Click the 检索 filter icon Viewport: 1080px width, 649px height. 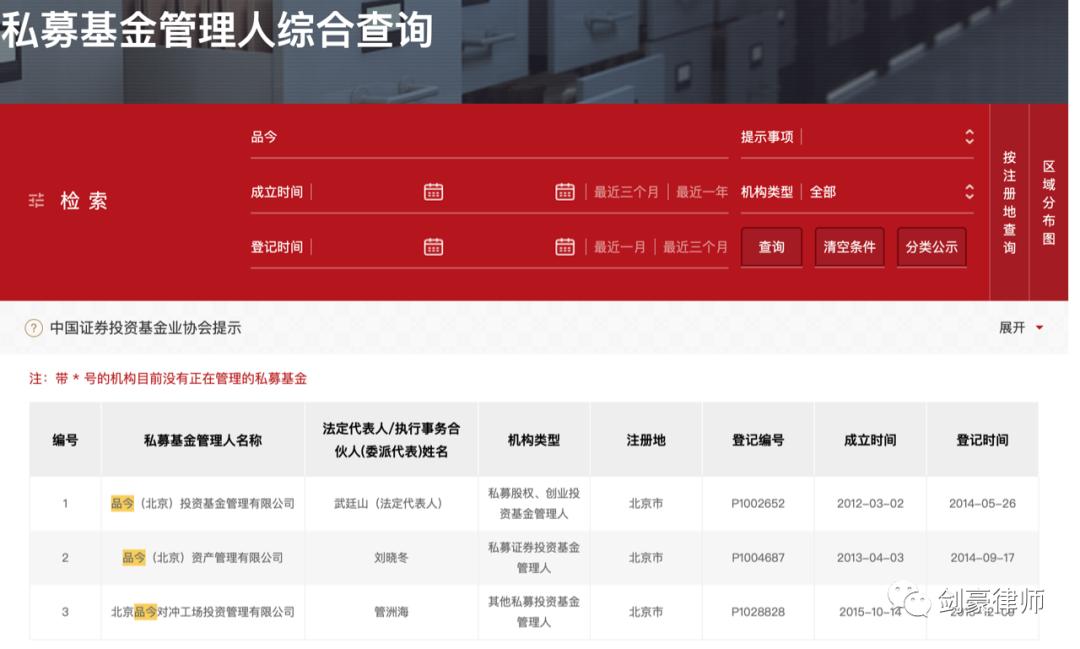(x=37, y=200)
